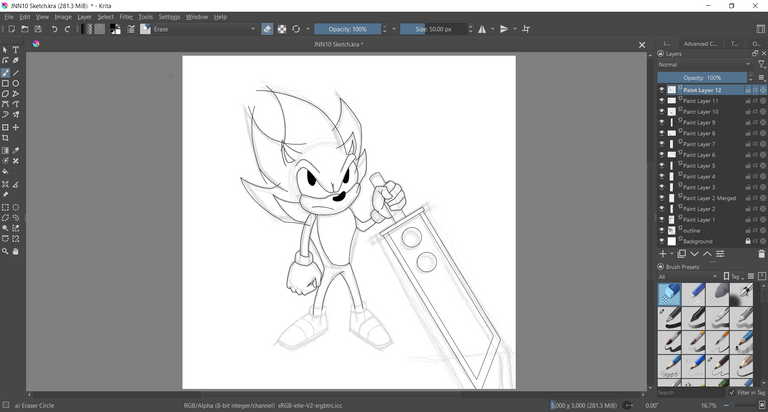Click the Save document icon

(38, 29)
